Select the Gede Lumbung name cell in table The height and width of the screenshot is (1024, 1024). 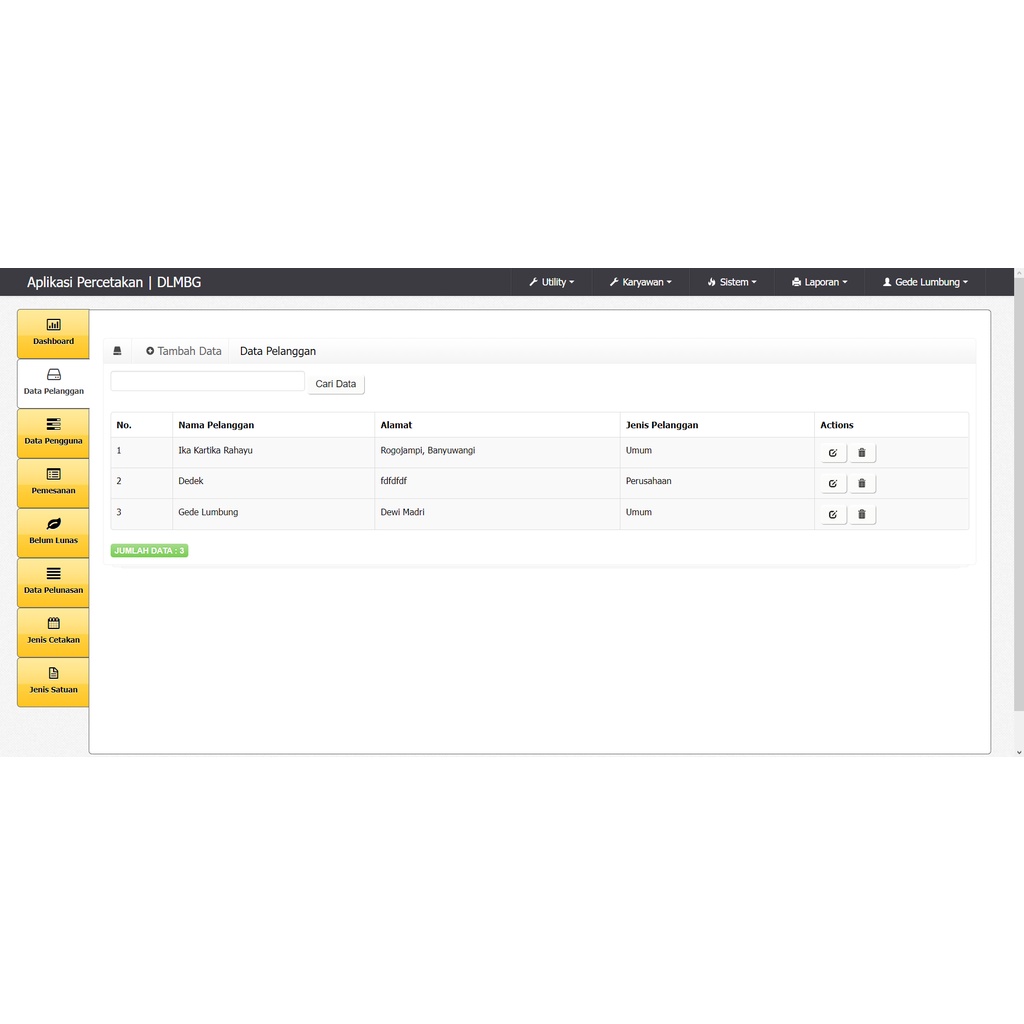tap(274, 514)
